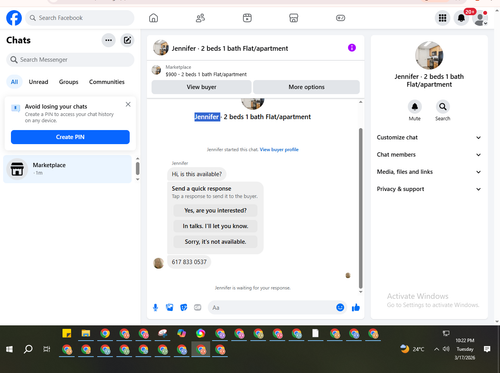Image resolution: width=500 pixels, height=373 pixels.
Task: Expand Privacy & support section
Action: tap(429, 189)
